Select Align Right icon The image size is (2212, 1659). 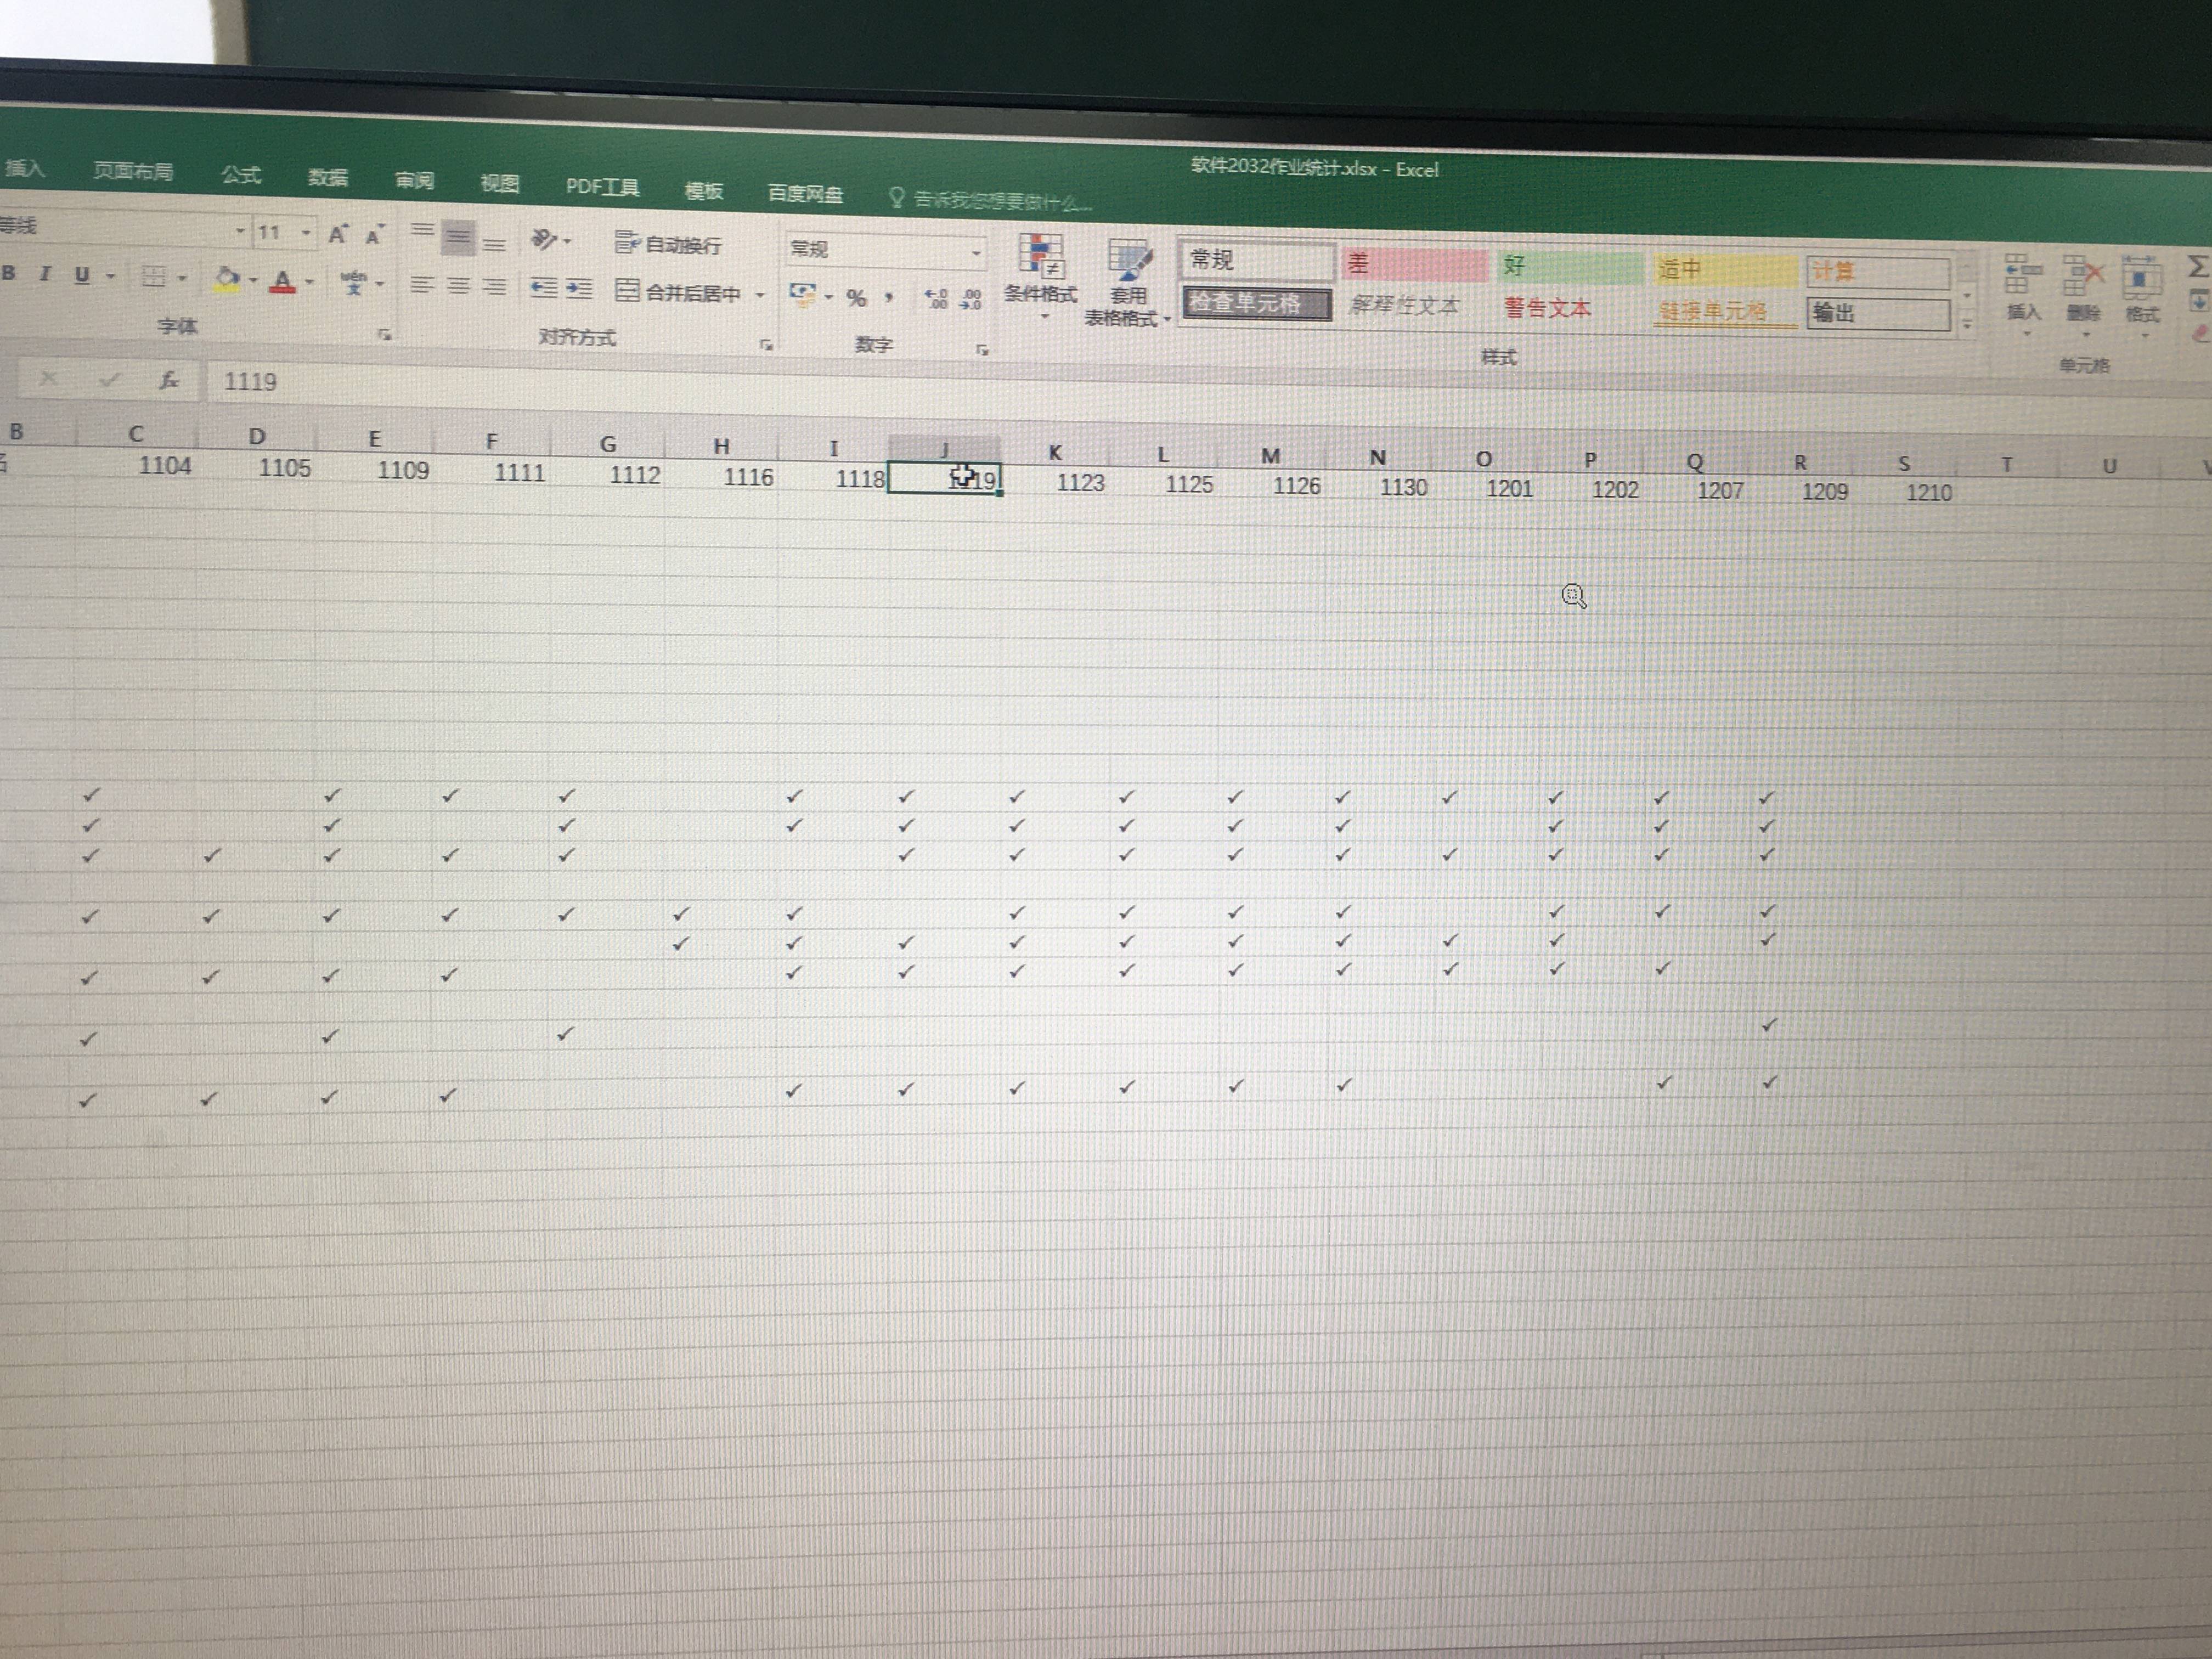point(494,287)
